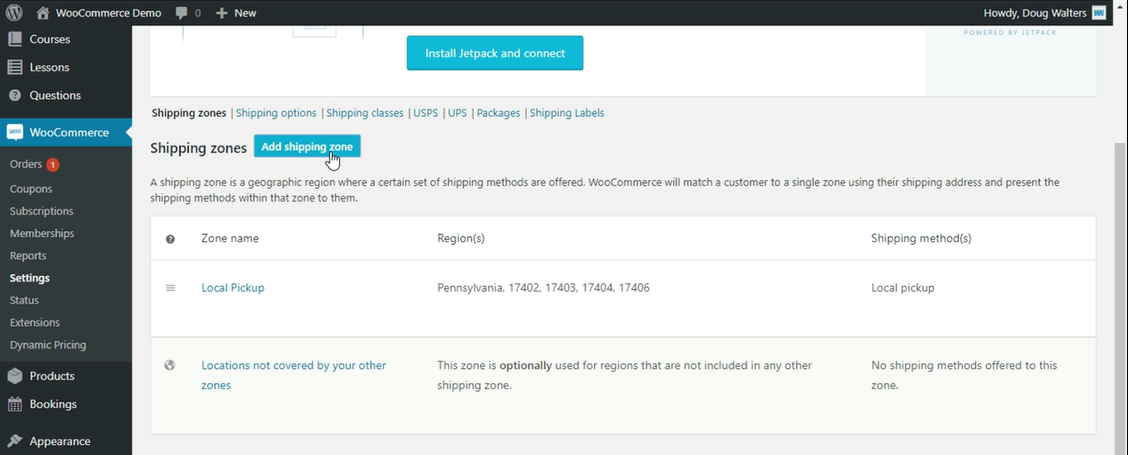Screen dimensions: 1128x455
Task: Switch to Shipping classes sub-tab
Action: (365, 113)
